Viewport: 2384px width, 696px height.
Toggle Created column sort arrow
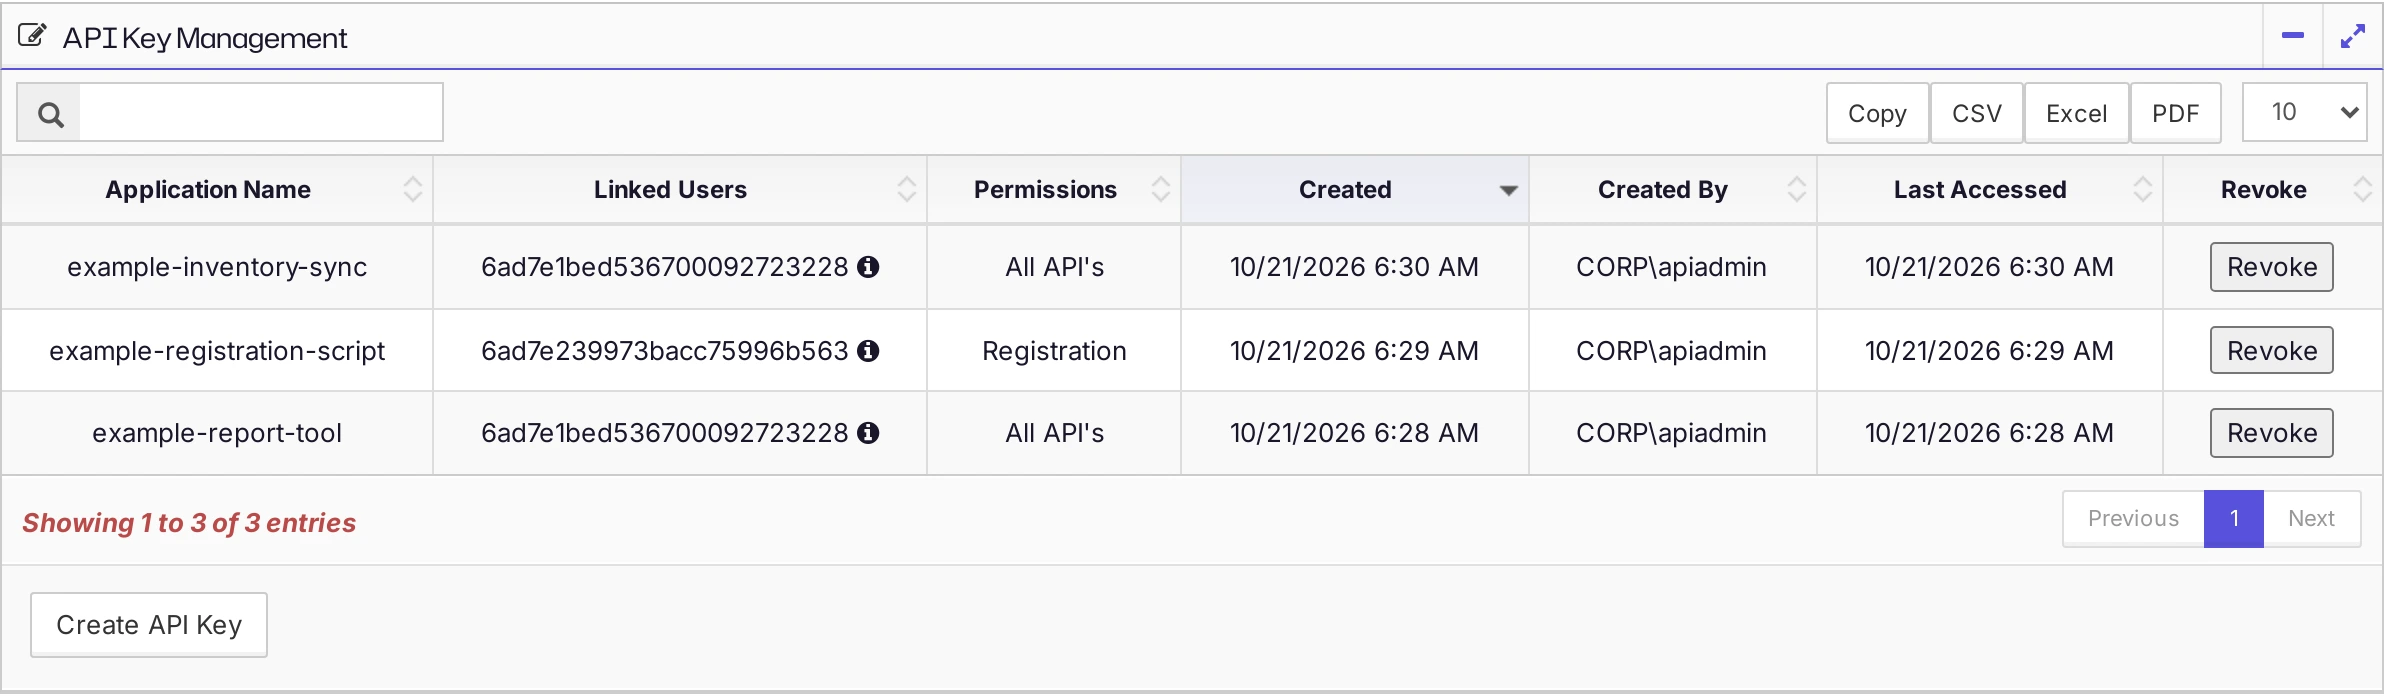point(1508,190)
